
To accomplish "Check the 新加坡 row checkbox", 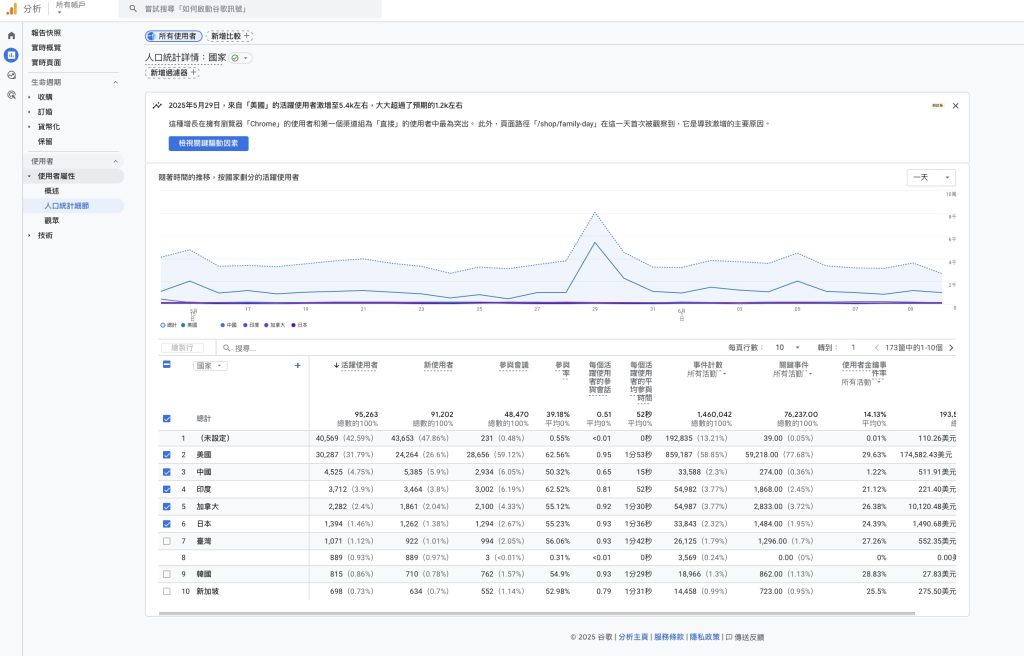I will (166, 592).
